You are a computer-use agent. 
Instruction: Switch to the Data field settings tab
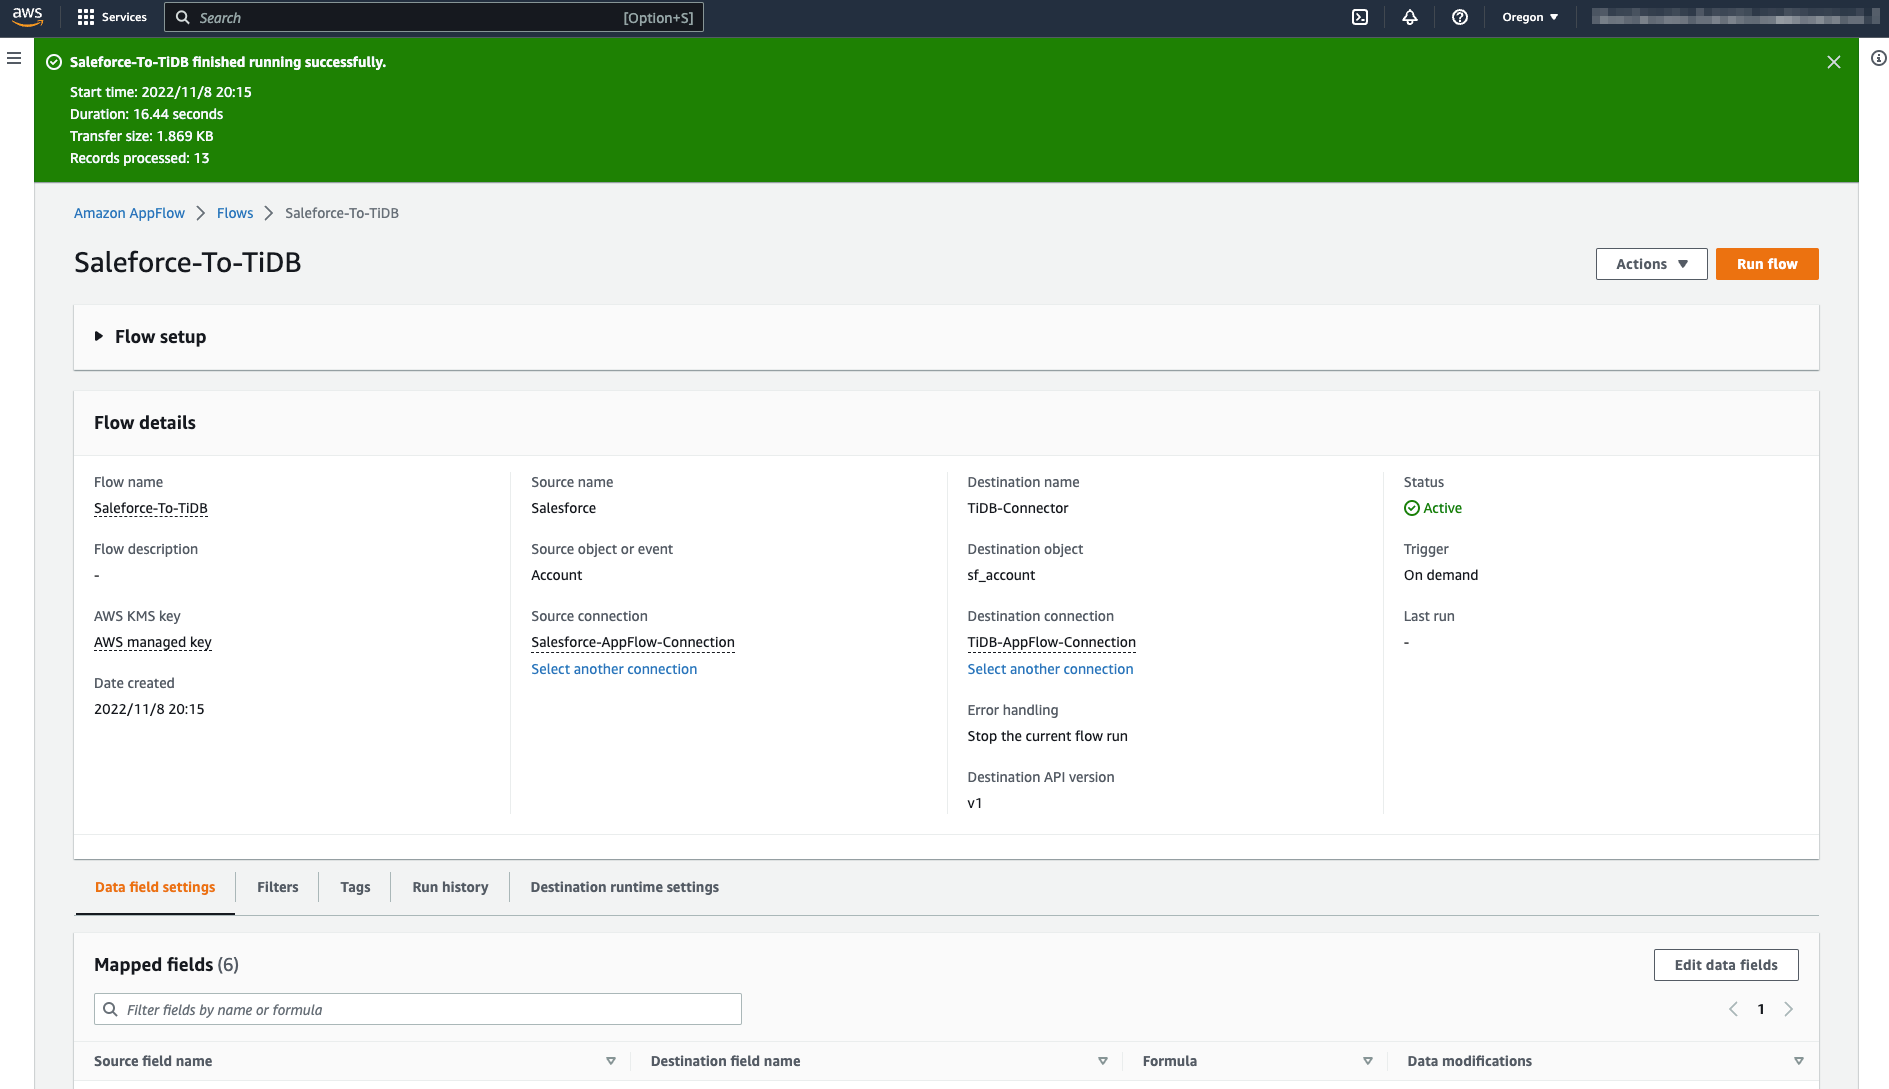pos(155,887)
